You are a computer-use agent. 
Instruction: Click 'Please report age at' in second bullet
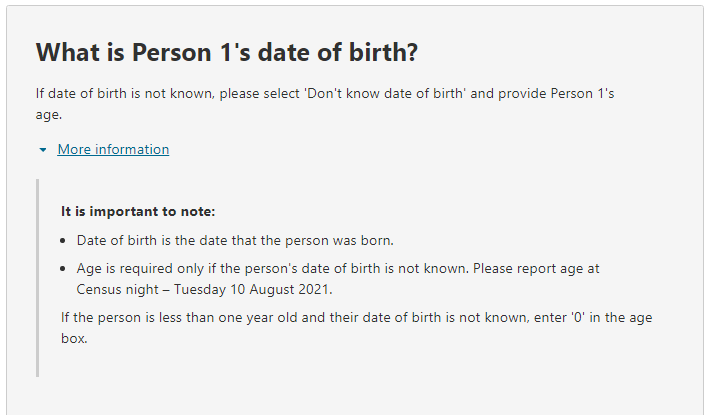pyautogui.click(x=536, y=269)
